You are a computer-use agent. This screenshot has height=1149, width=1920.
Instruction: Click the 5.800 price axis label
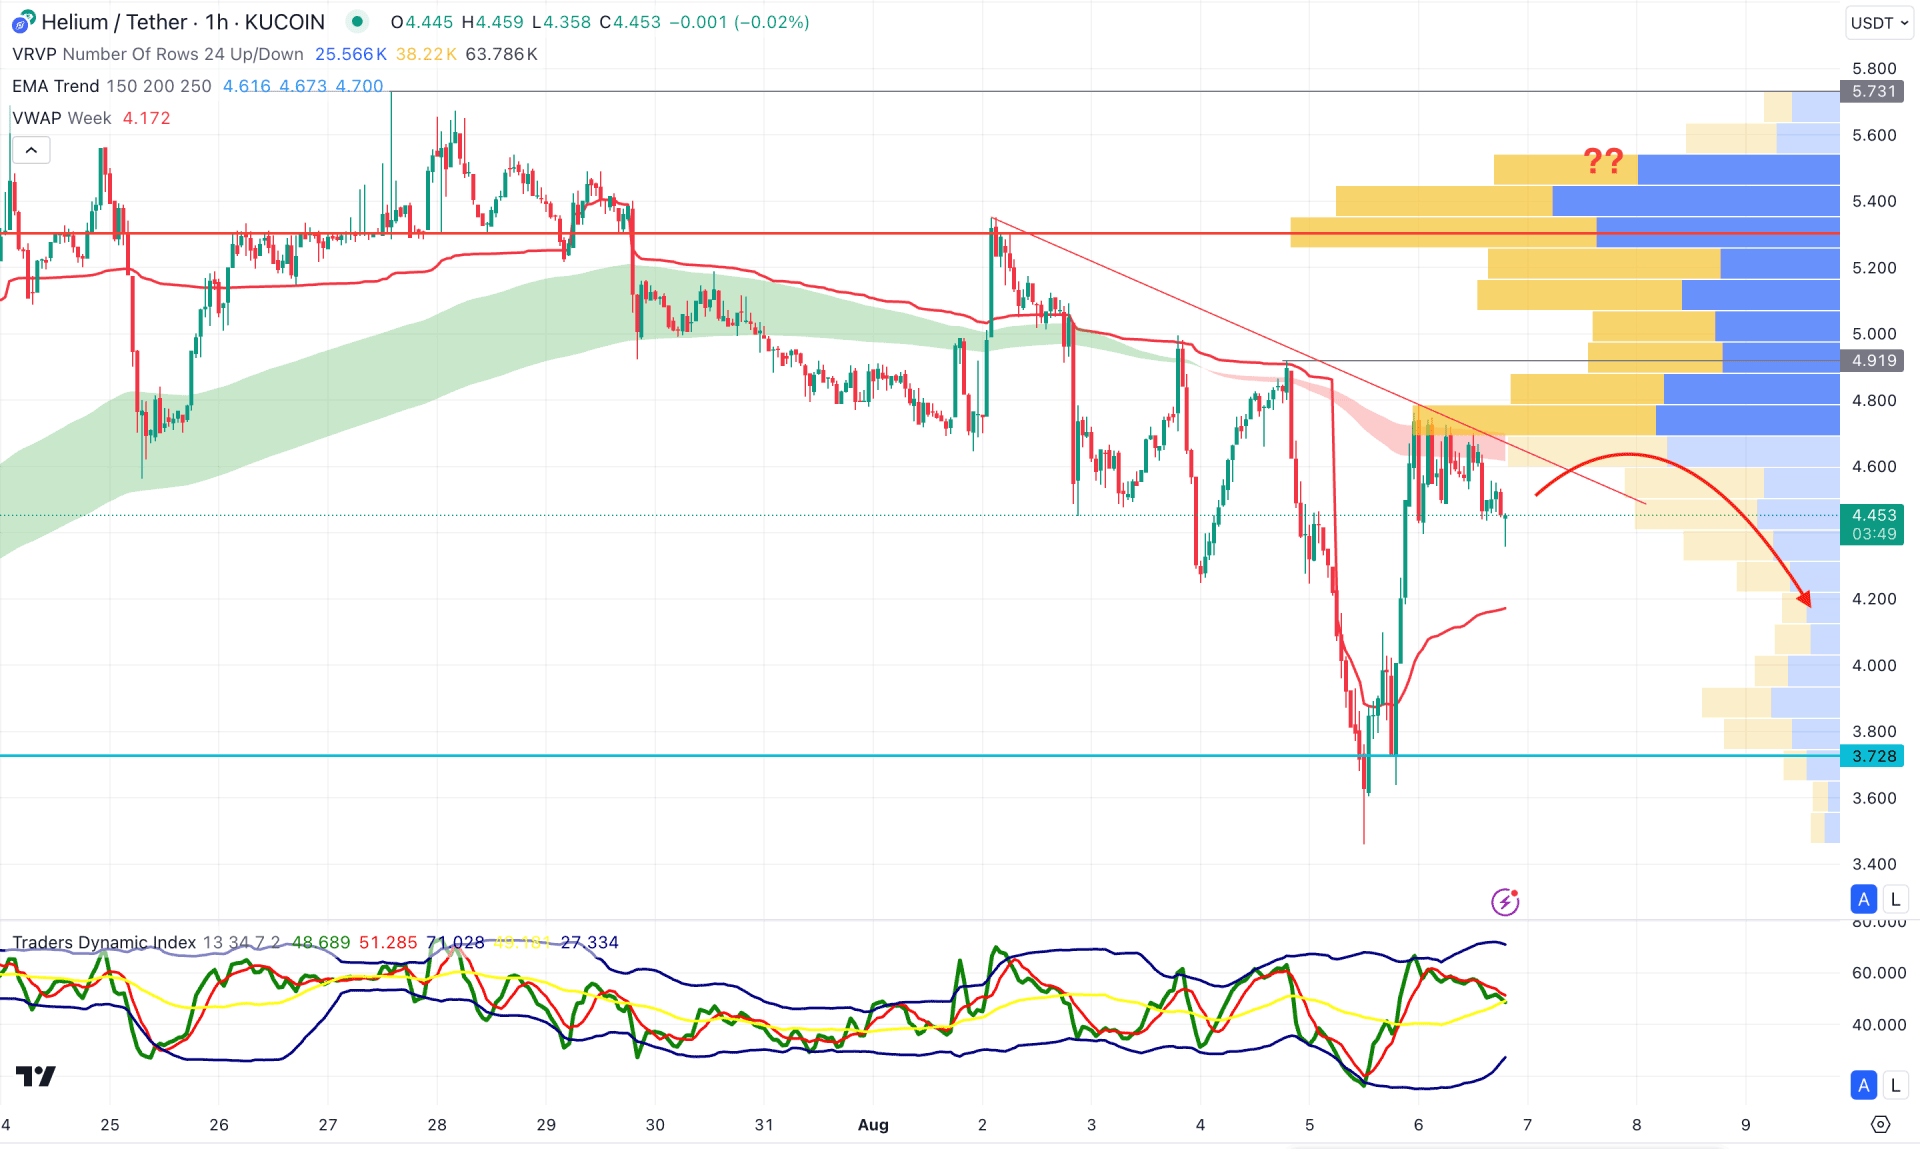tap(1874, 69)
